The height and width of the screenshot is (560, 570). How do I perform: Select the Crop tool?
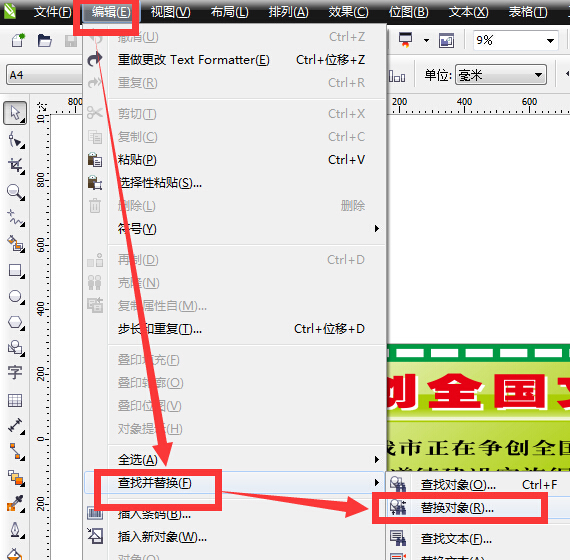pos(15,166)
